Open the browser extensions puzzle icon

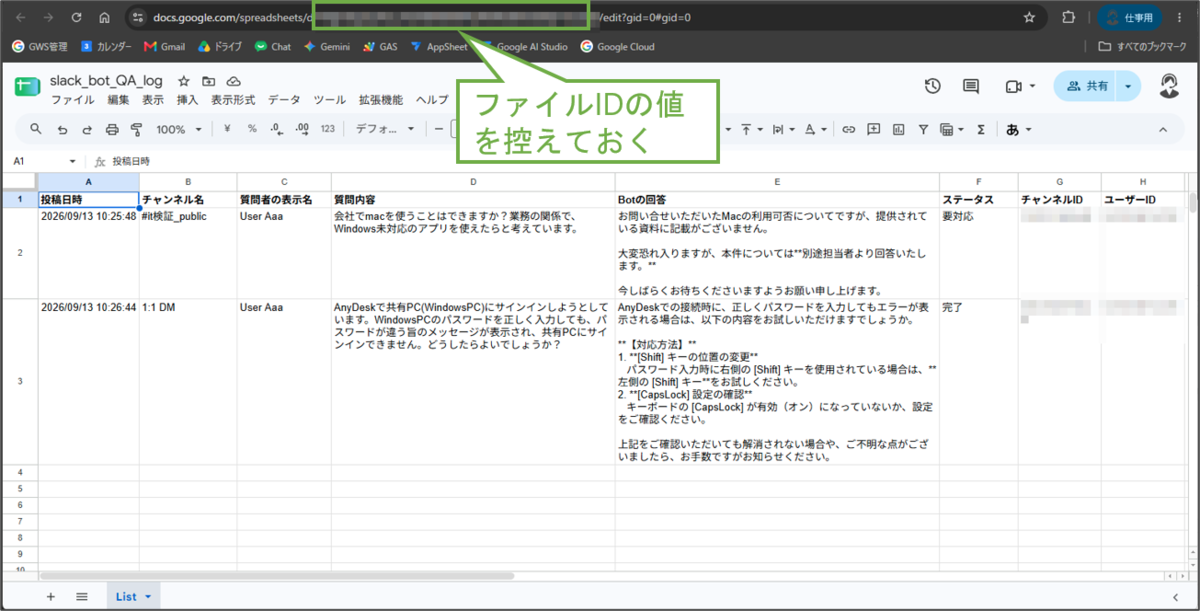[x=1068, y=17]
